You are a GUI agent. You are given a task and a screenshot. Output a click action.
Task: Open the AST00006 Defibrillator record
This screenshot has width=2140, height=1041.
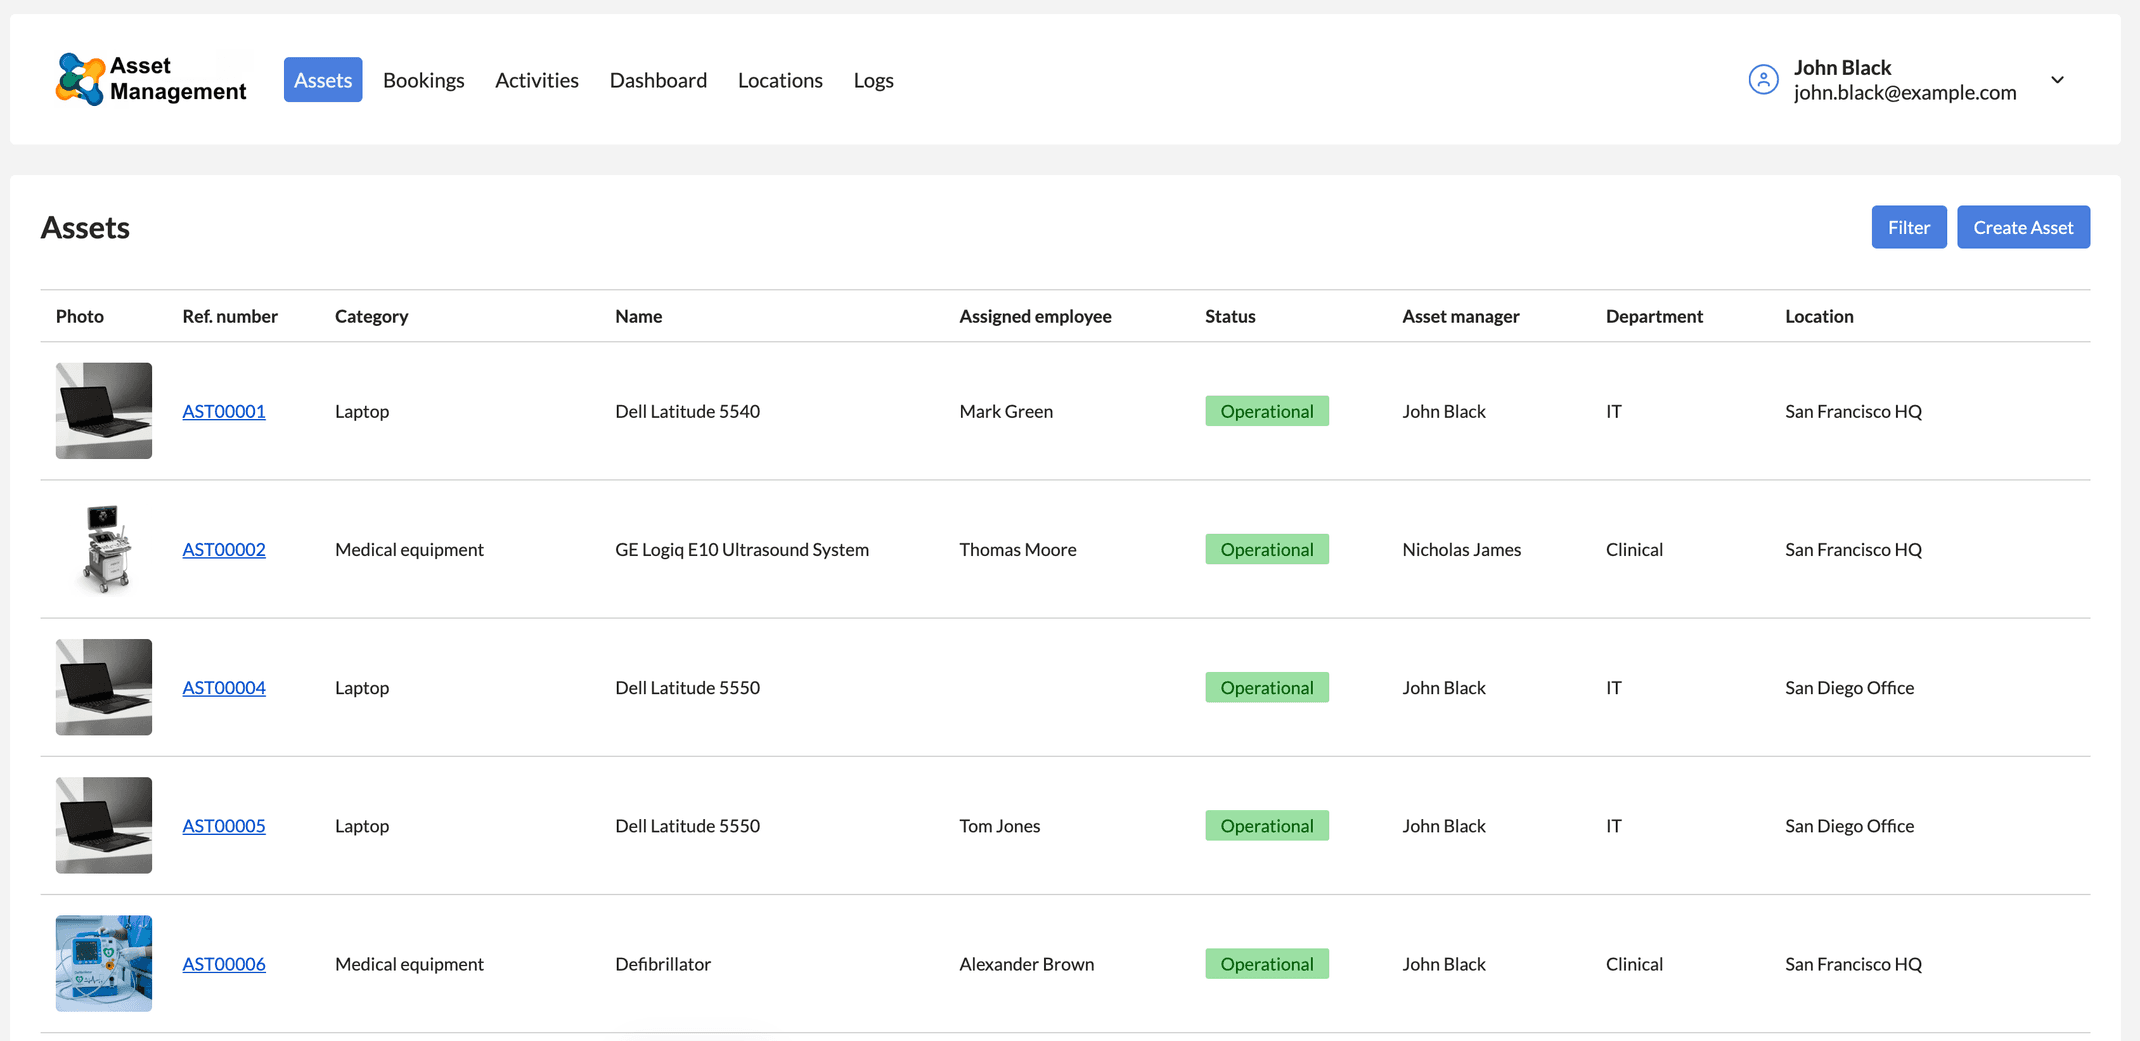coord(223,964)
